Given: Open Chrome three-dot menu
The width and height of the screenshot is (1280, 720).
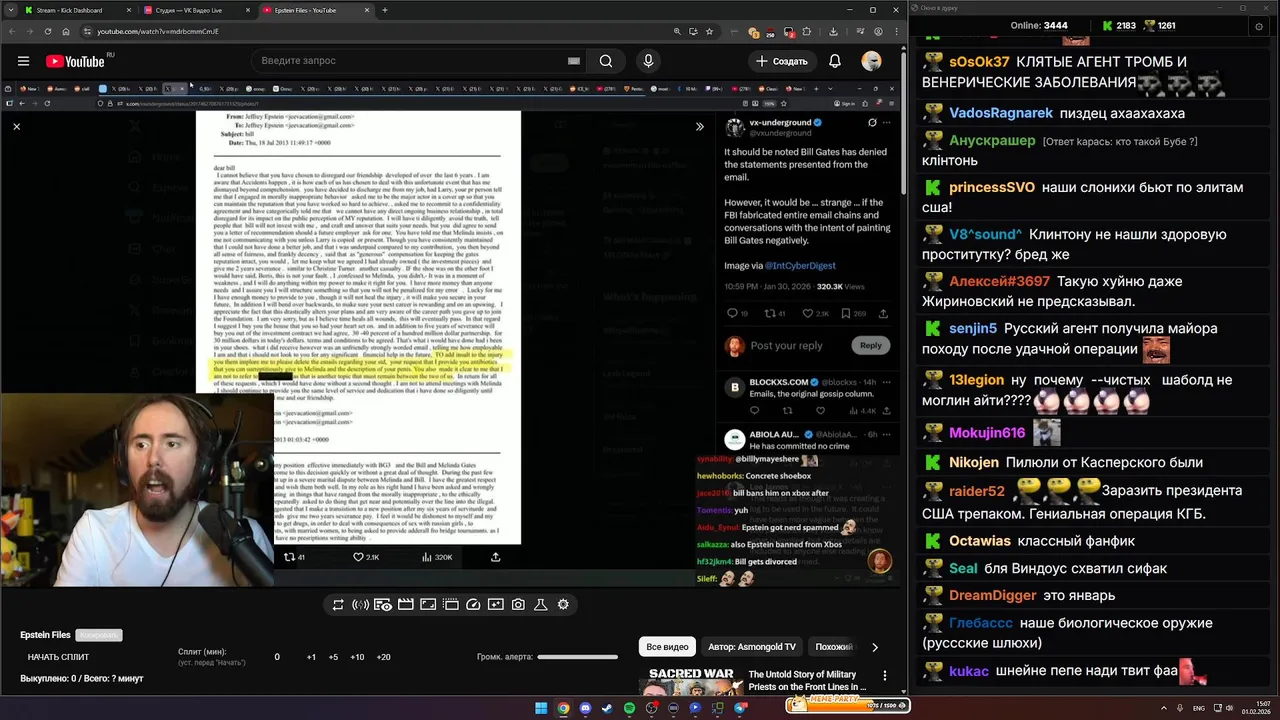Looking at the screenshot, I should [x=894, y=31].
